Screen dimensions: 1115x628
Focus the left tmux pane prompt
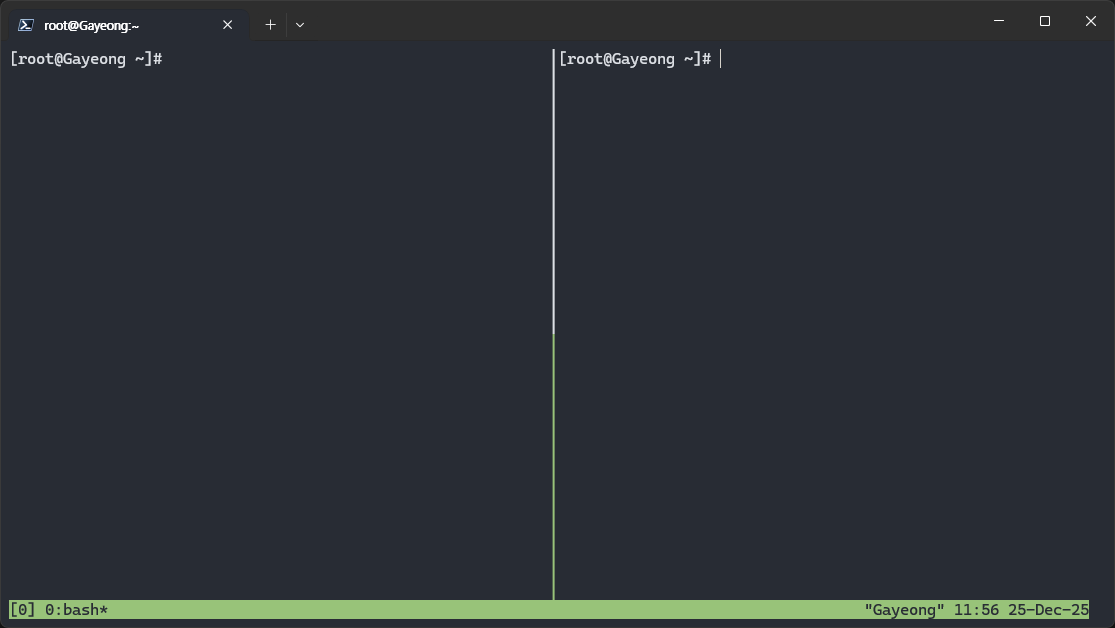coord(86,59)
